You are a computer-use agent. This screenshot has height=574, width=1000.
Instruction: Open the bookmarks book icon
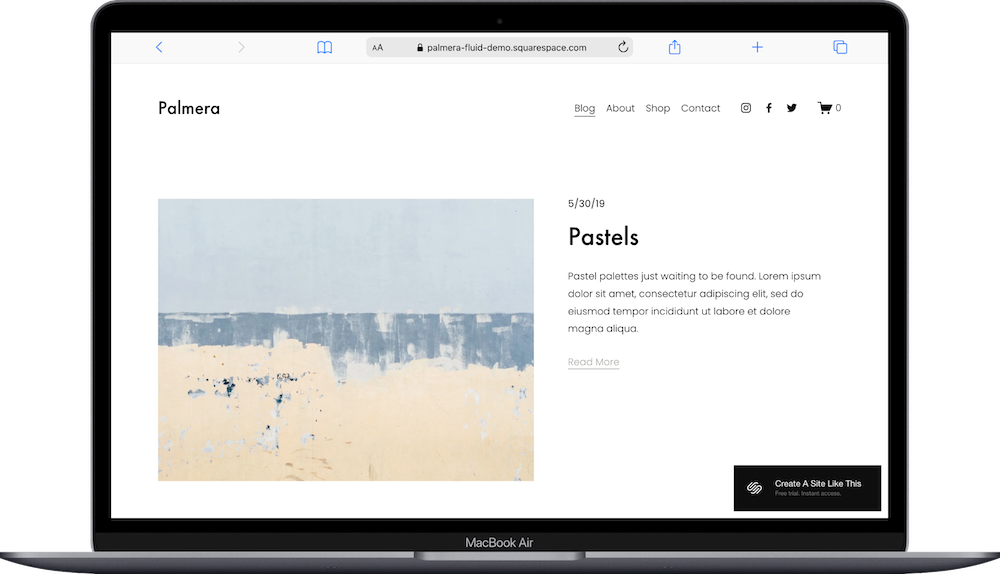click(x=325, y=47)
